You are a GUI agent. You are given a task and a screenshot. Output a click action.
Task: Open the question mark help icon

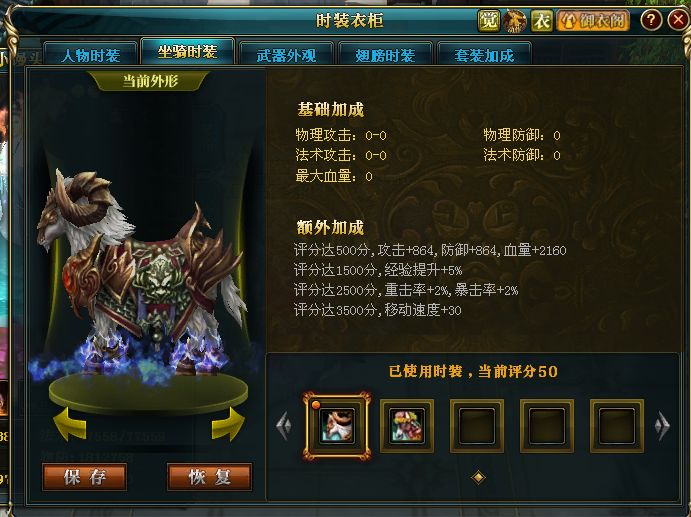(x=651, y=20)
